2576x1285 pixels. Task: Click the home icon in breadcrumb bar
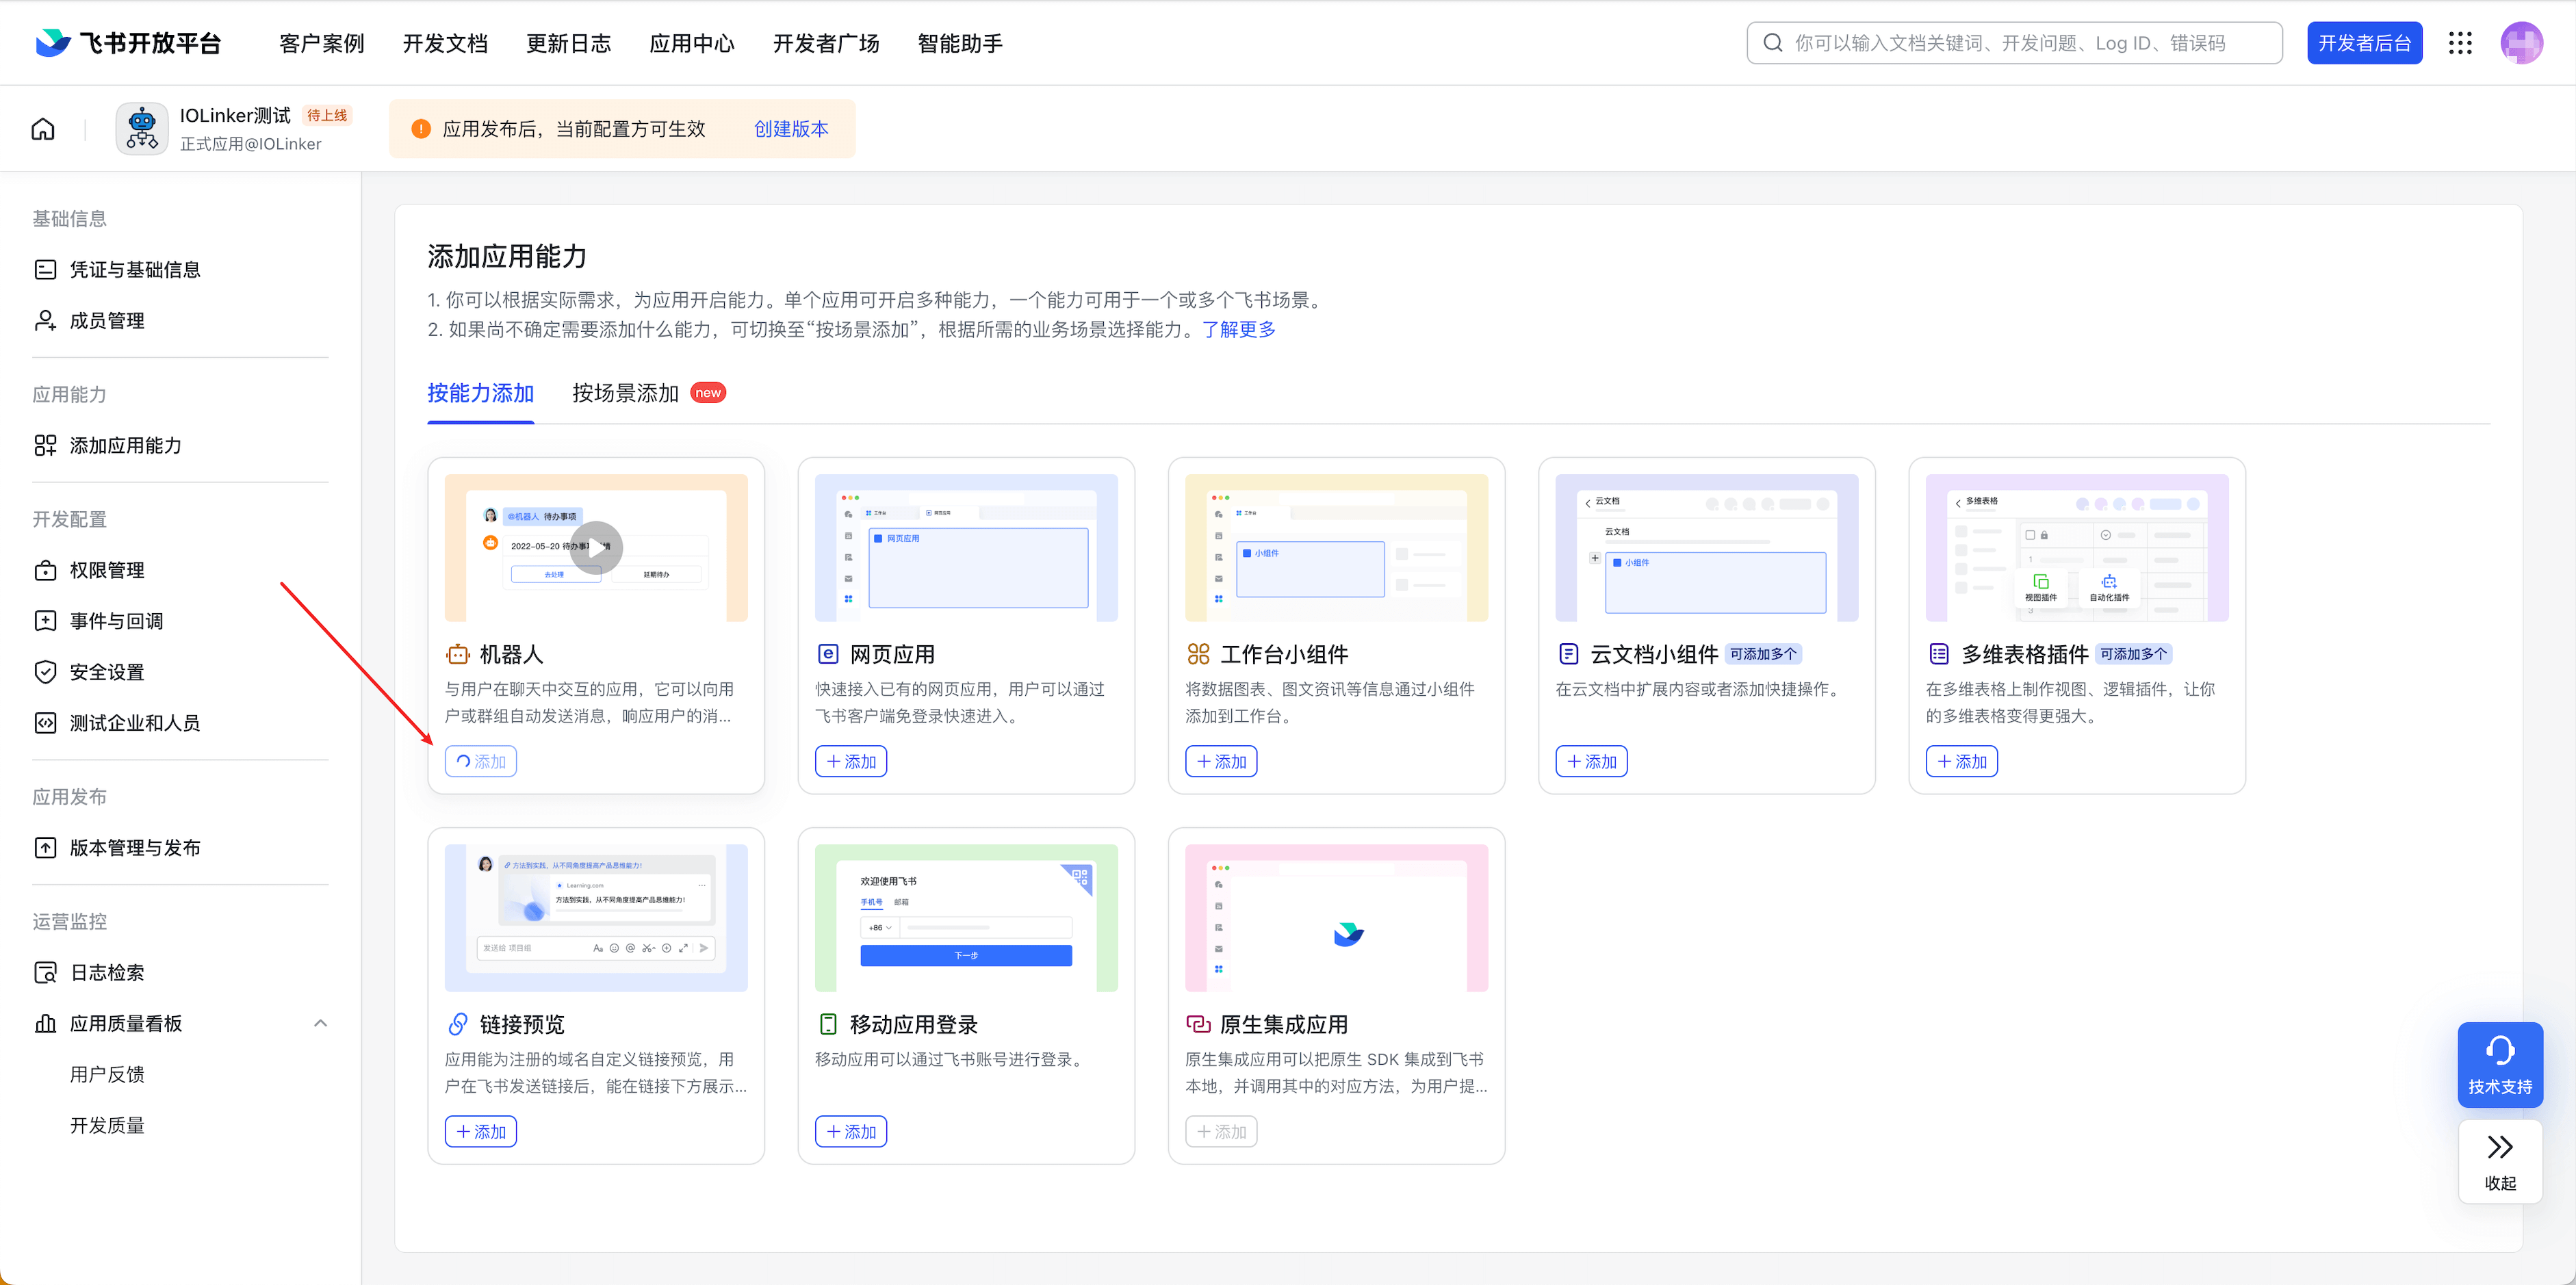[x=43, y=129]
